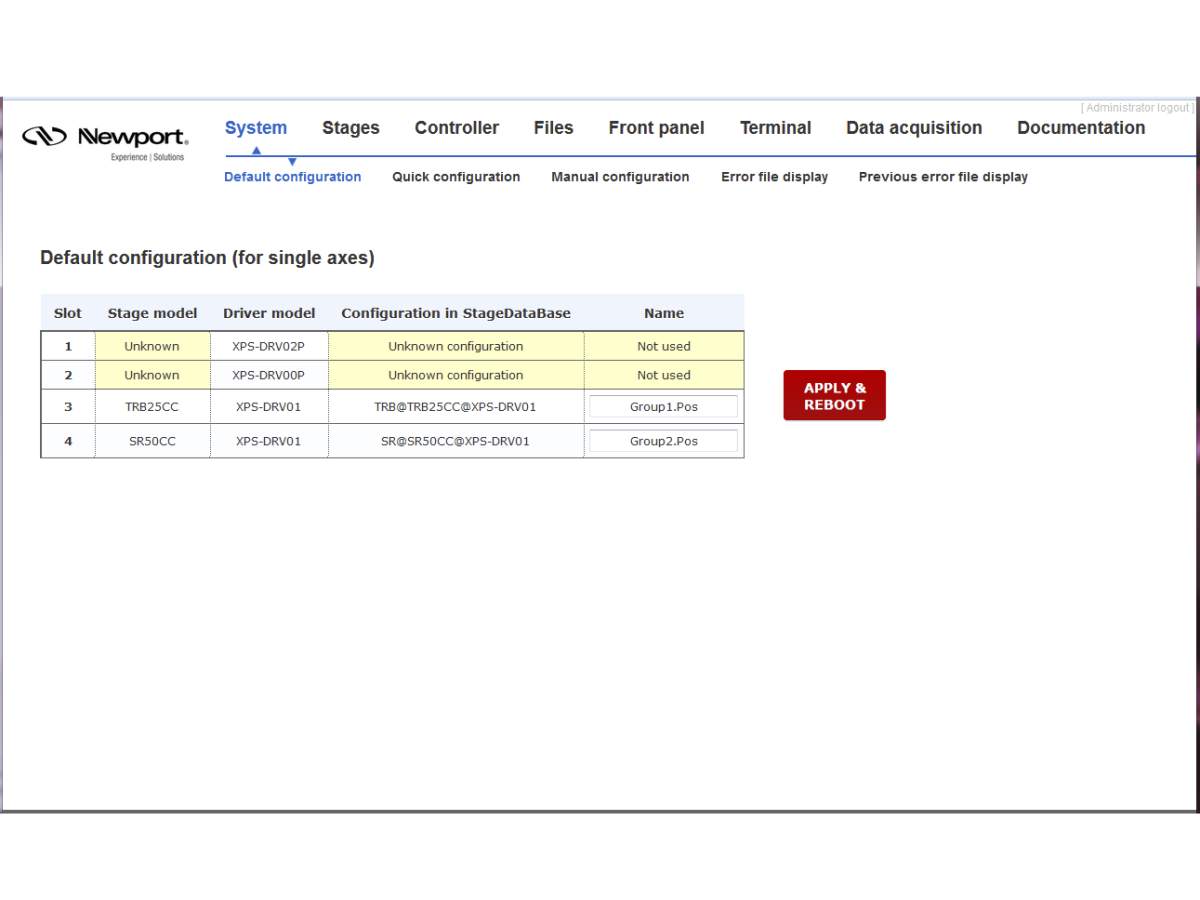Open the Stages menu
1200x900 pixels.
[x=351, y=128]
